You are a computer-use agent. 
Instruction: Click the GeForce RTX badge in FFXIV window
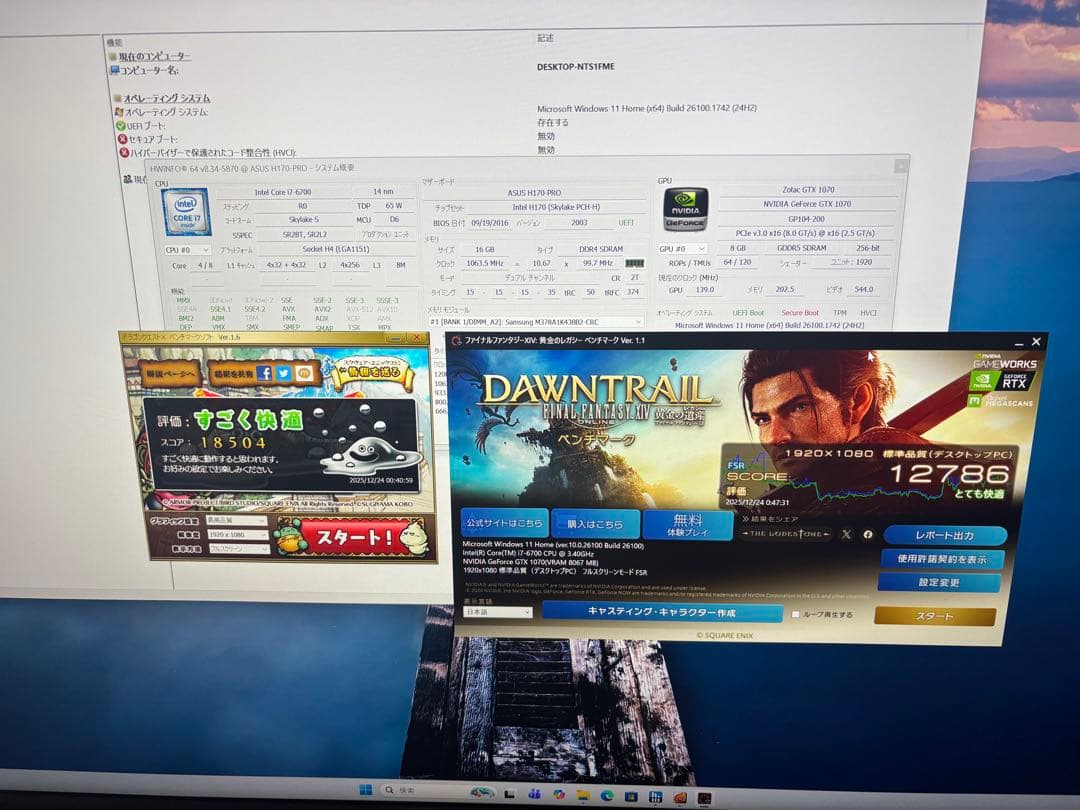(x=1015, y=379)
